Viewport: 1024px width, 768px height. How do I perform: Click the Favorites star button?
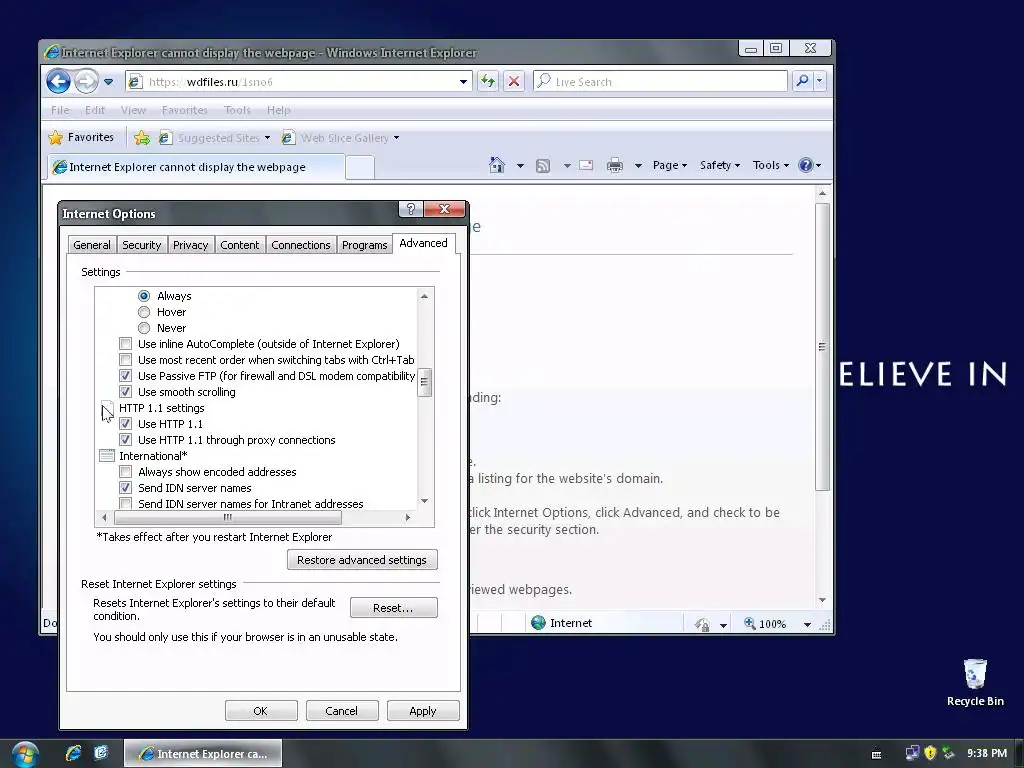82,137
